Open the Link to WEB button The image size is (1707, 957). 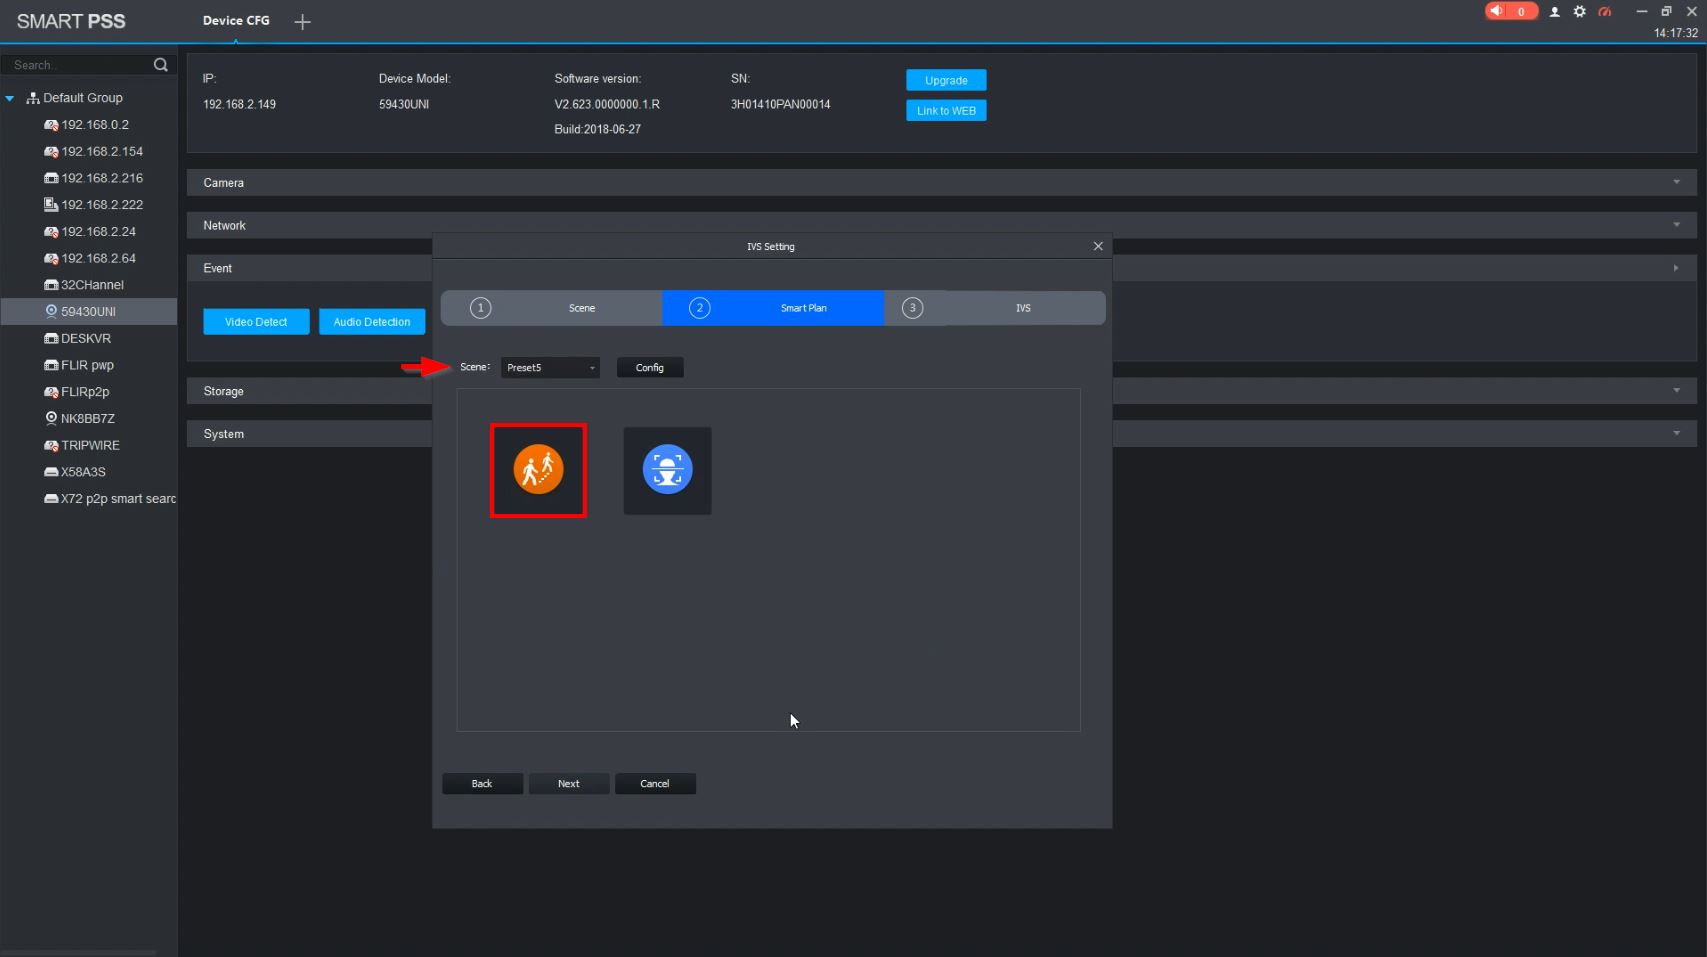946,111
